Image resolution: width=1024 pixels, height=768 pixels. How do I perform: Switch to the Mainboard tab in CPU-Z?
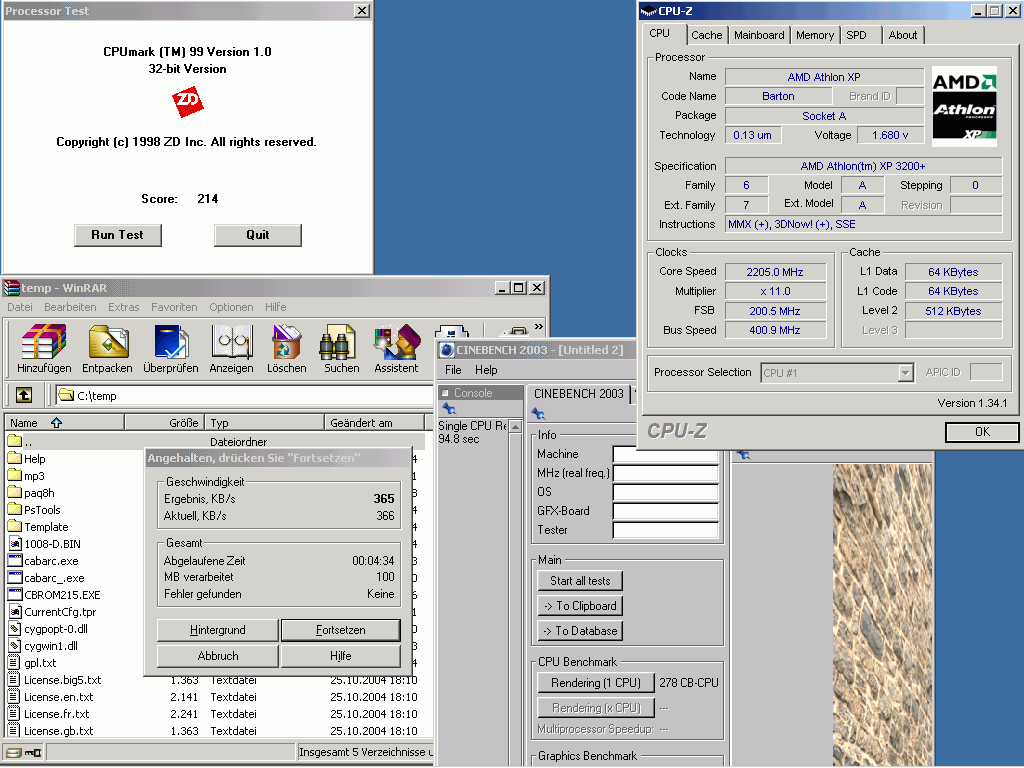click(x=759, y=35)
